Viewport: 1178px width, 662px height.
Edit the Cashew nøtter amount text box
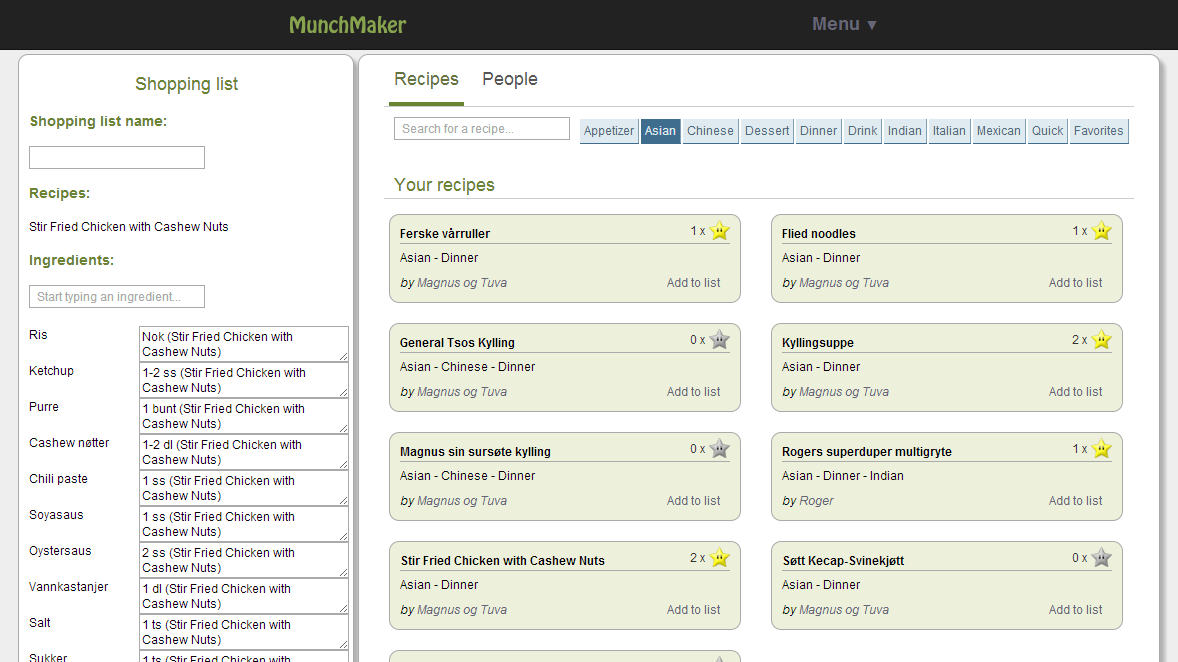244,452
